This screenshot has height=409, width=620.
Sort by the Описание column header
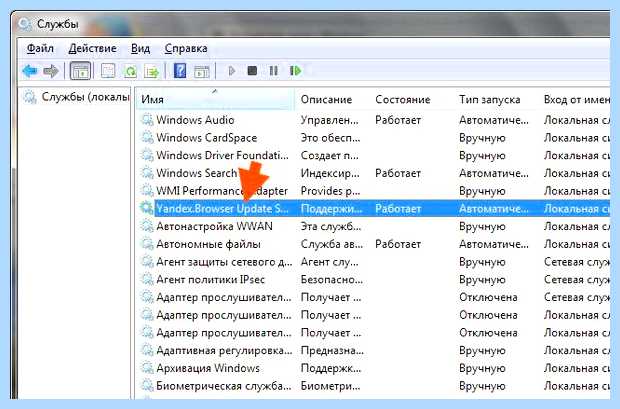[x=326, y=99]
